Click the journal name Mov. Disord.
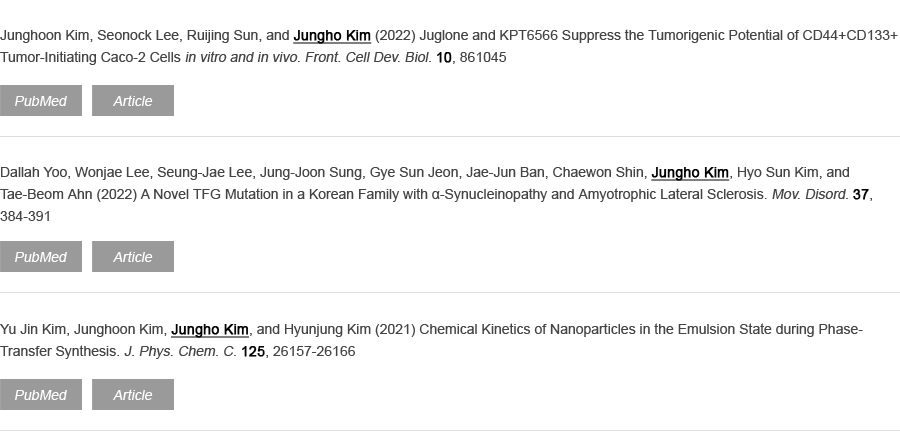This screenshot has width=900, height=431. pyautogui.click(x=810, y=195)
